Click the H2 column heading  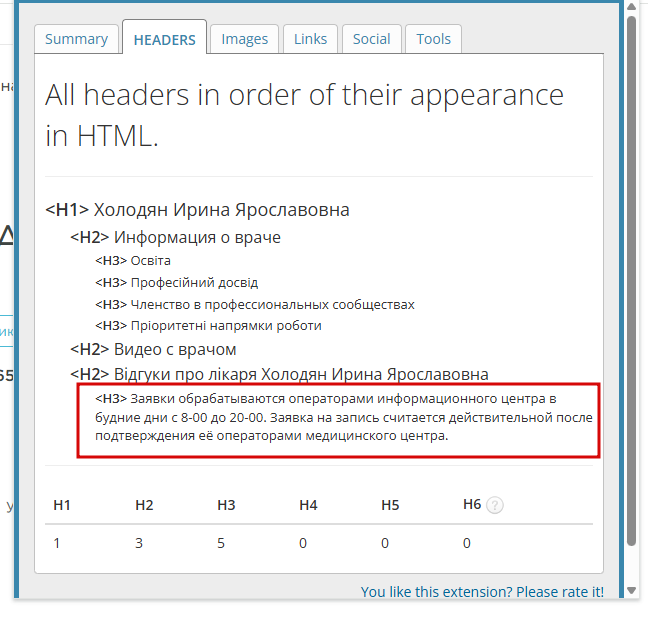pos(144,505)
